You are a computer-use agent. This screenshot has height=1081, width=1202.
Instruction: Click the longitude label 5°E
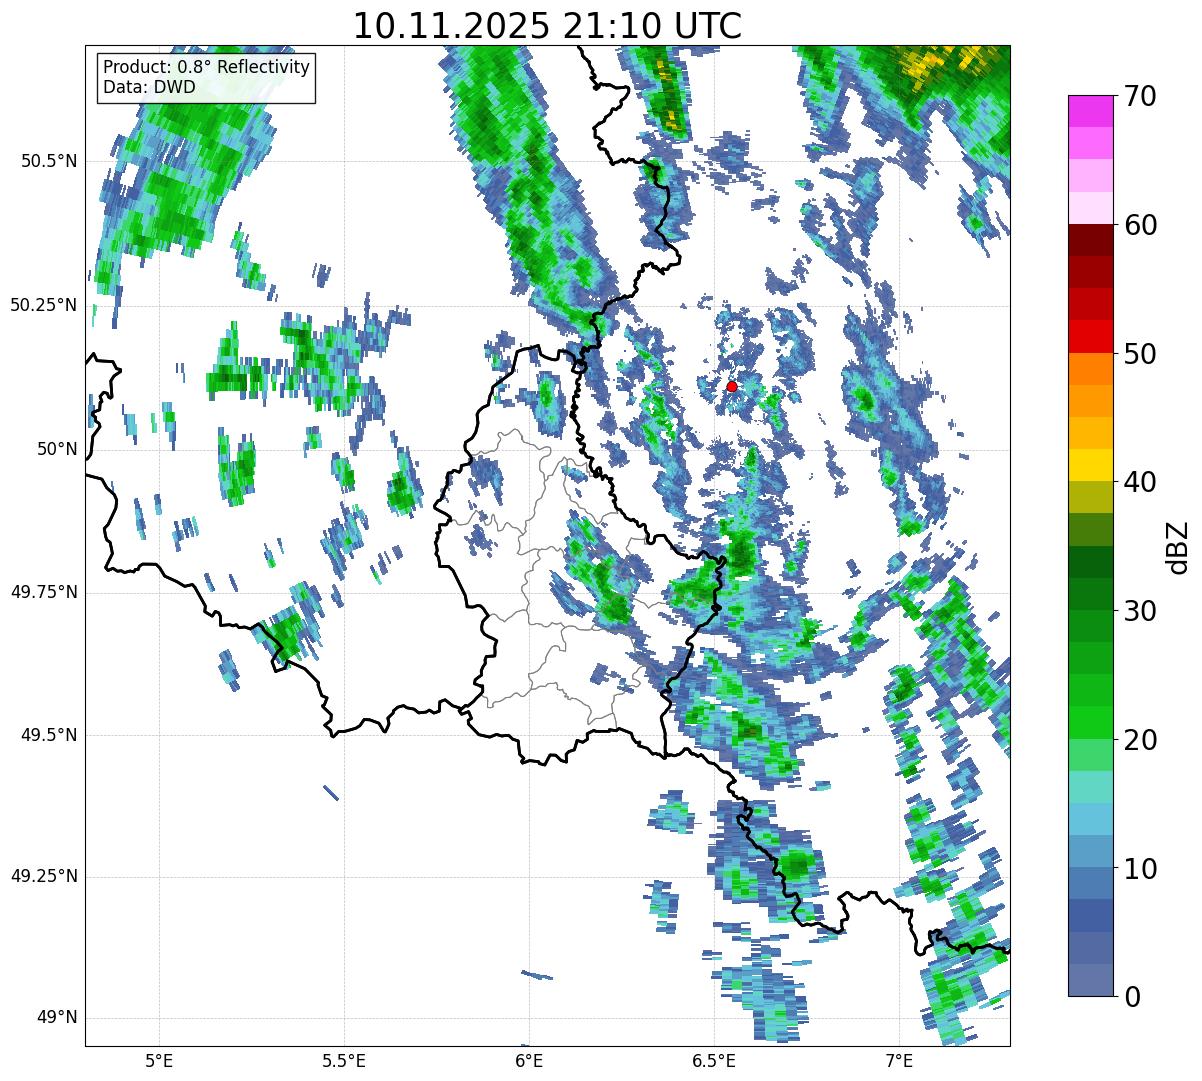[159, 1060]
